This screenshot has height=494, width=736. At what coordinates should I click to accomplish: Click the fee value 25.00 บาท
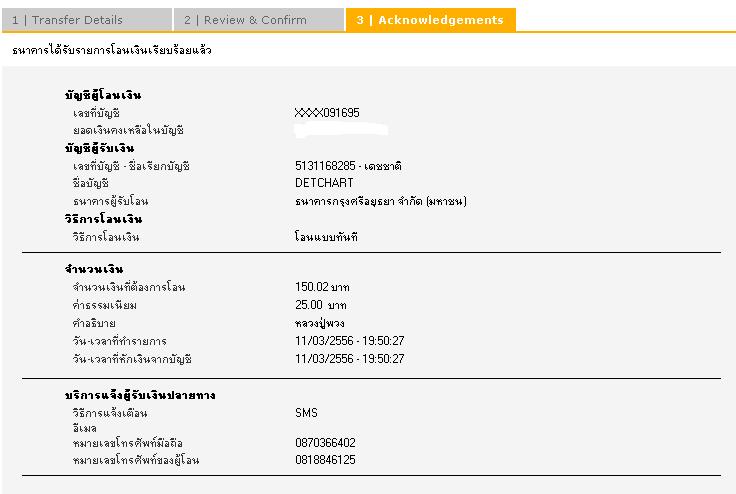tap(321, 305)
